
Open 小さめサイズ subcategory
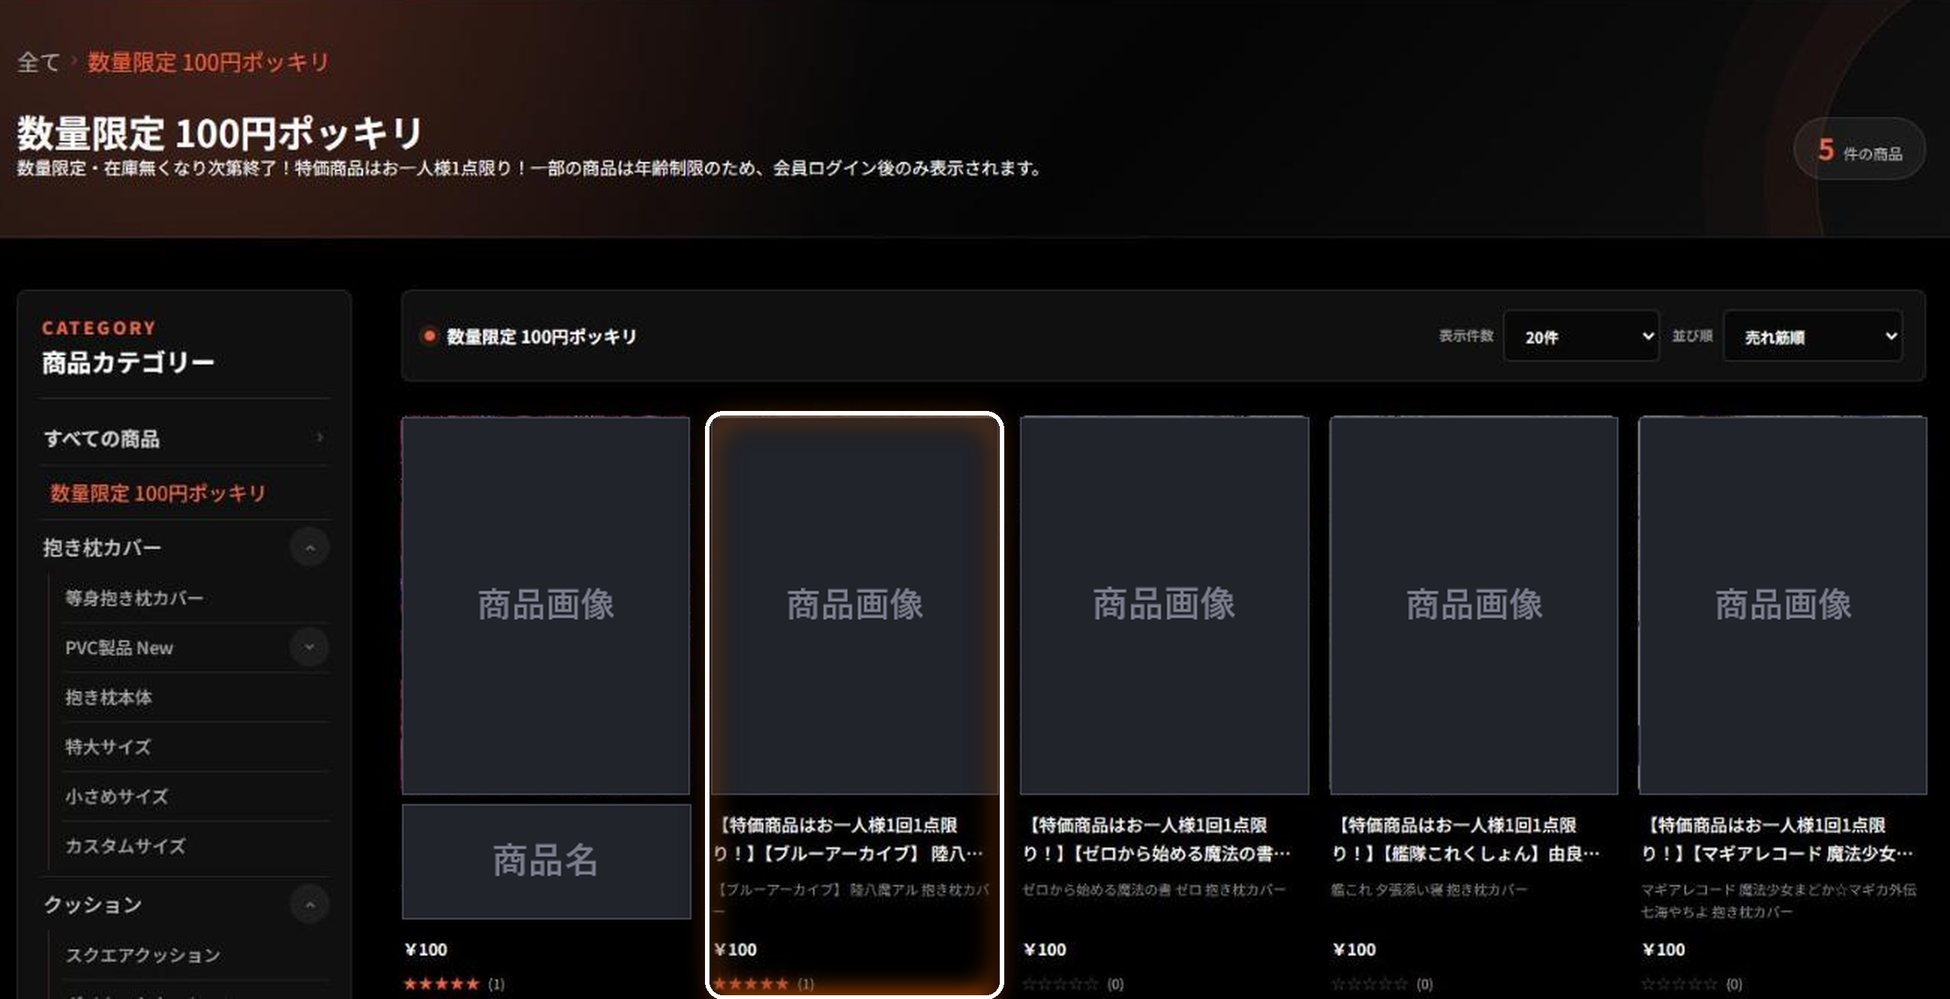click(x=116, y=796)
